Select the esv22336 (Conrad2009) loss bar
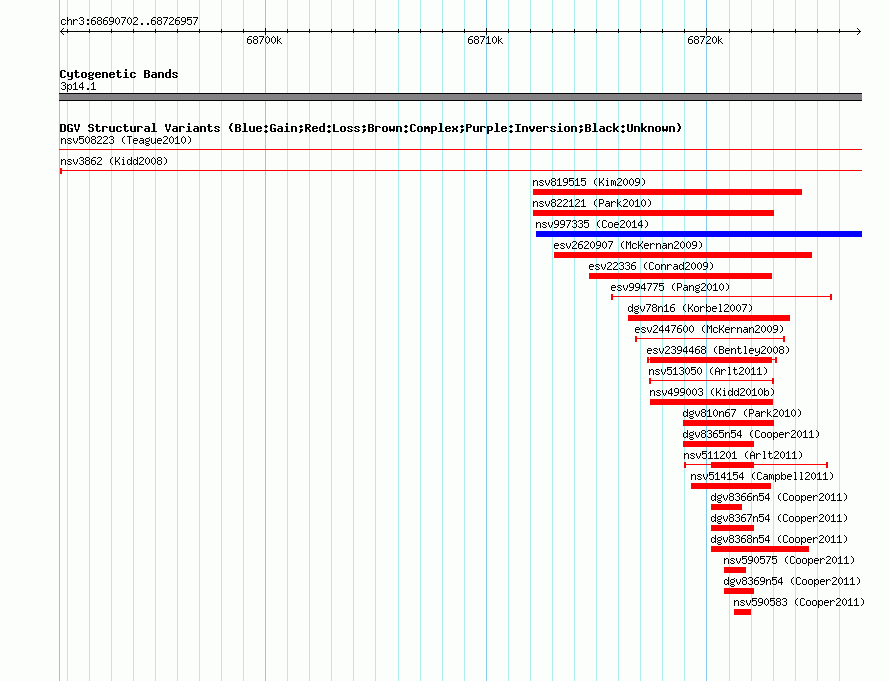 point(681,276)
